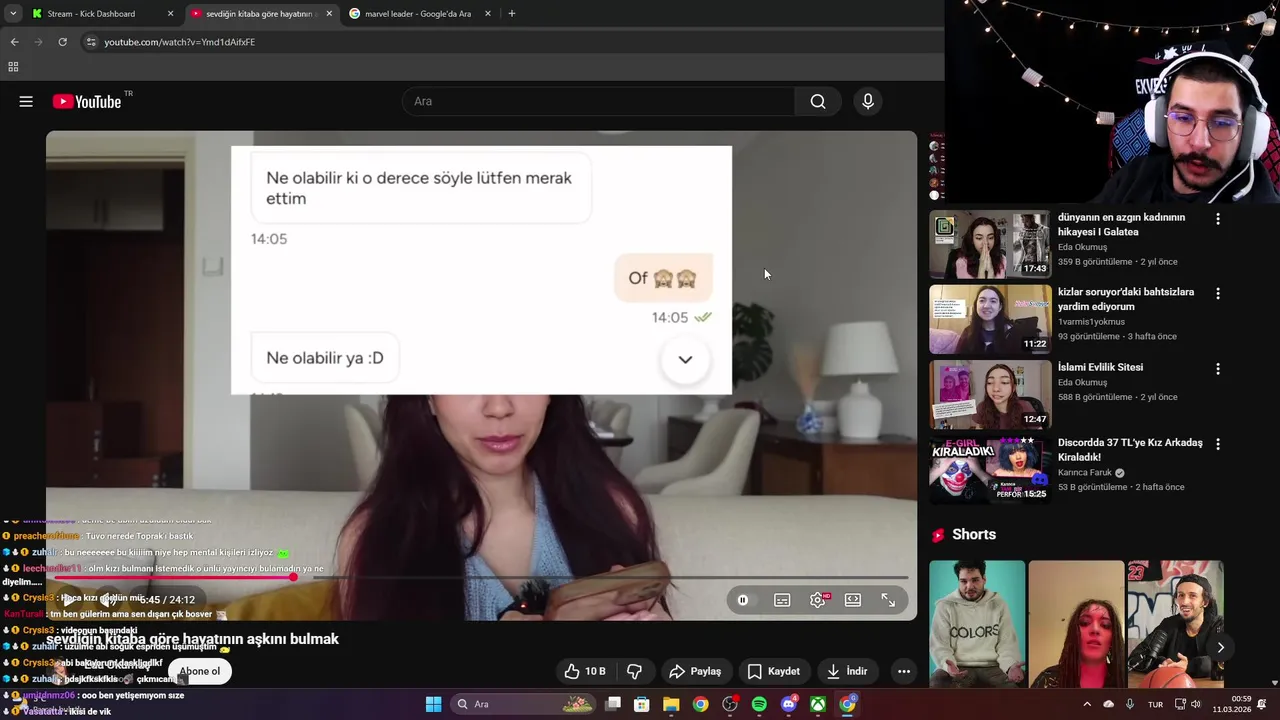Open options for kizlar soruyor'daki video
This screenshot has height=720, width=1280.
coord(1218,294)
